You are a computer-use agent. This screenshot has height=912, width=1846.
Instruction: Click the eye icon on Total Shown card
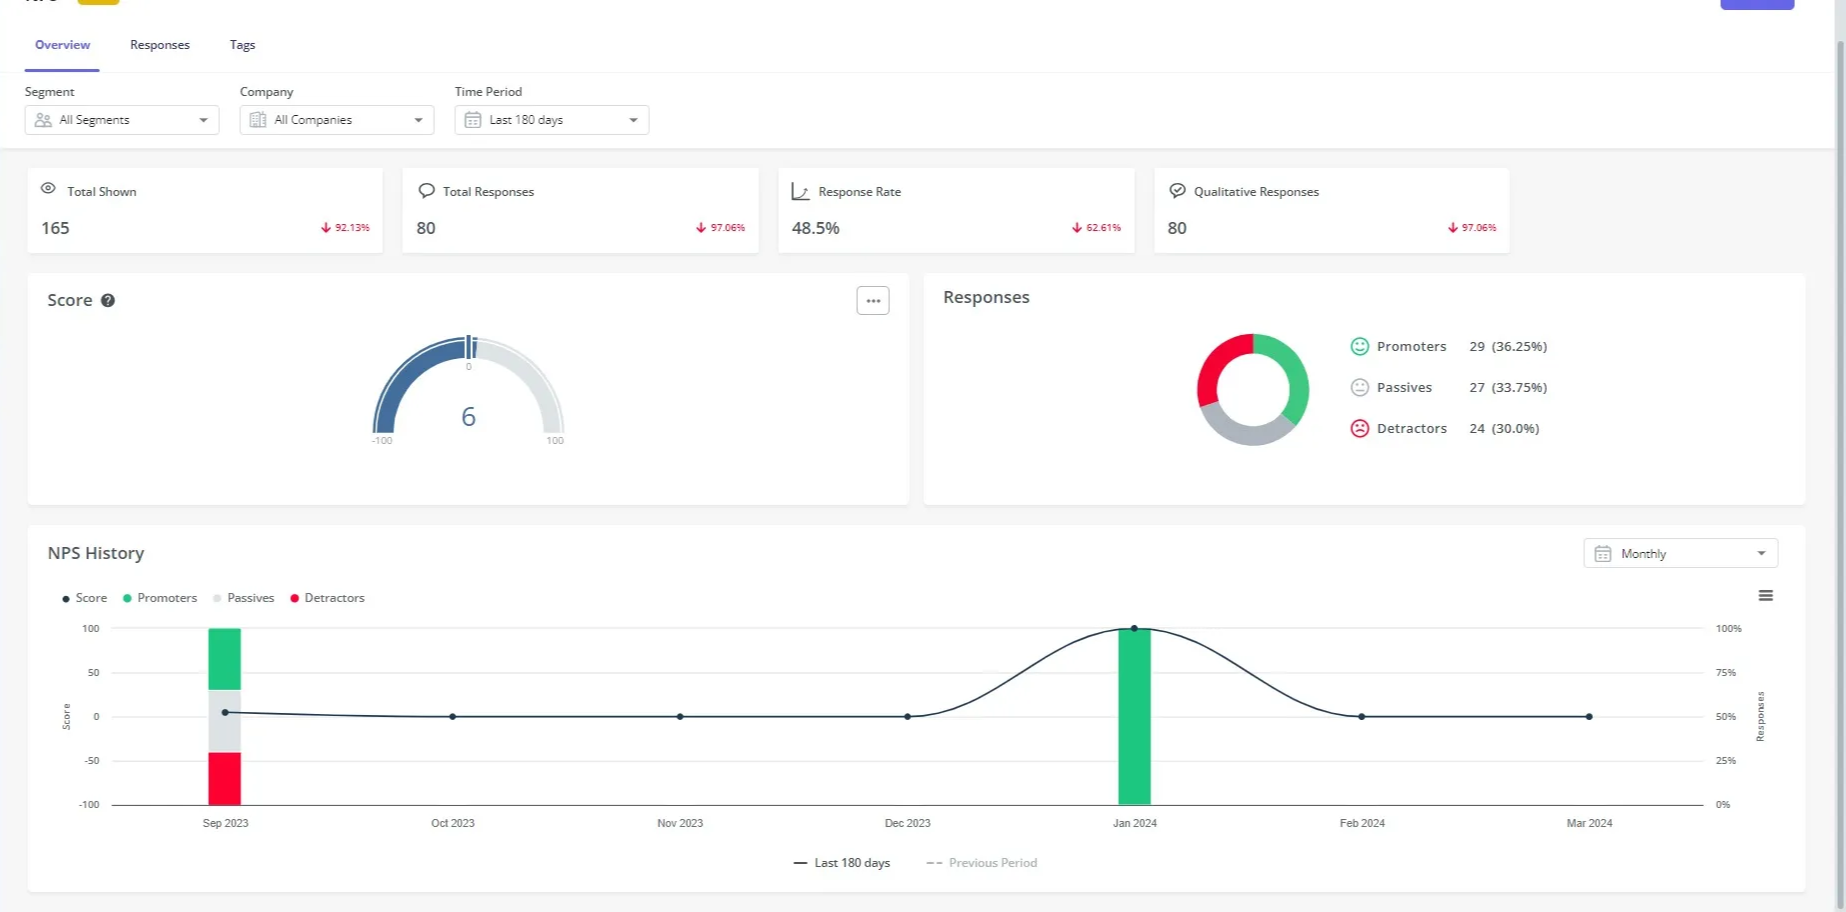tap(47, 190)
